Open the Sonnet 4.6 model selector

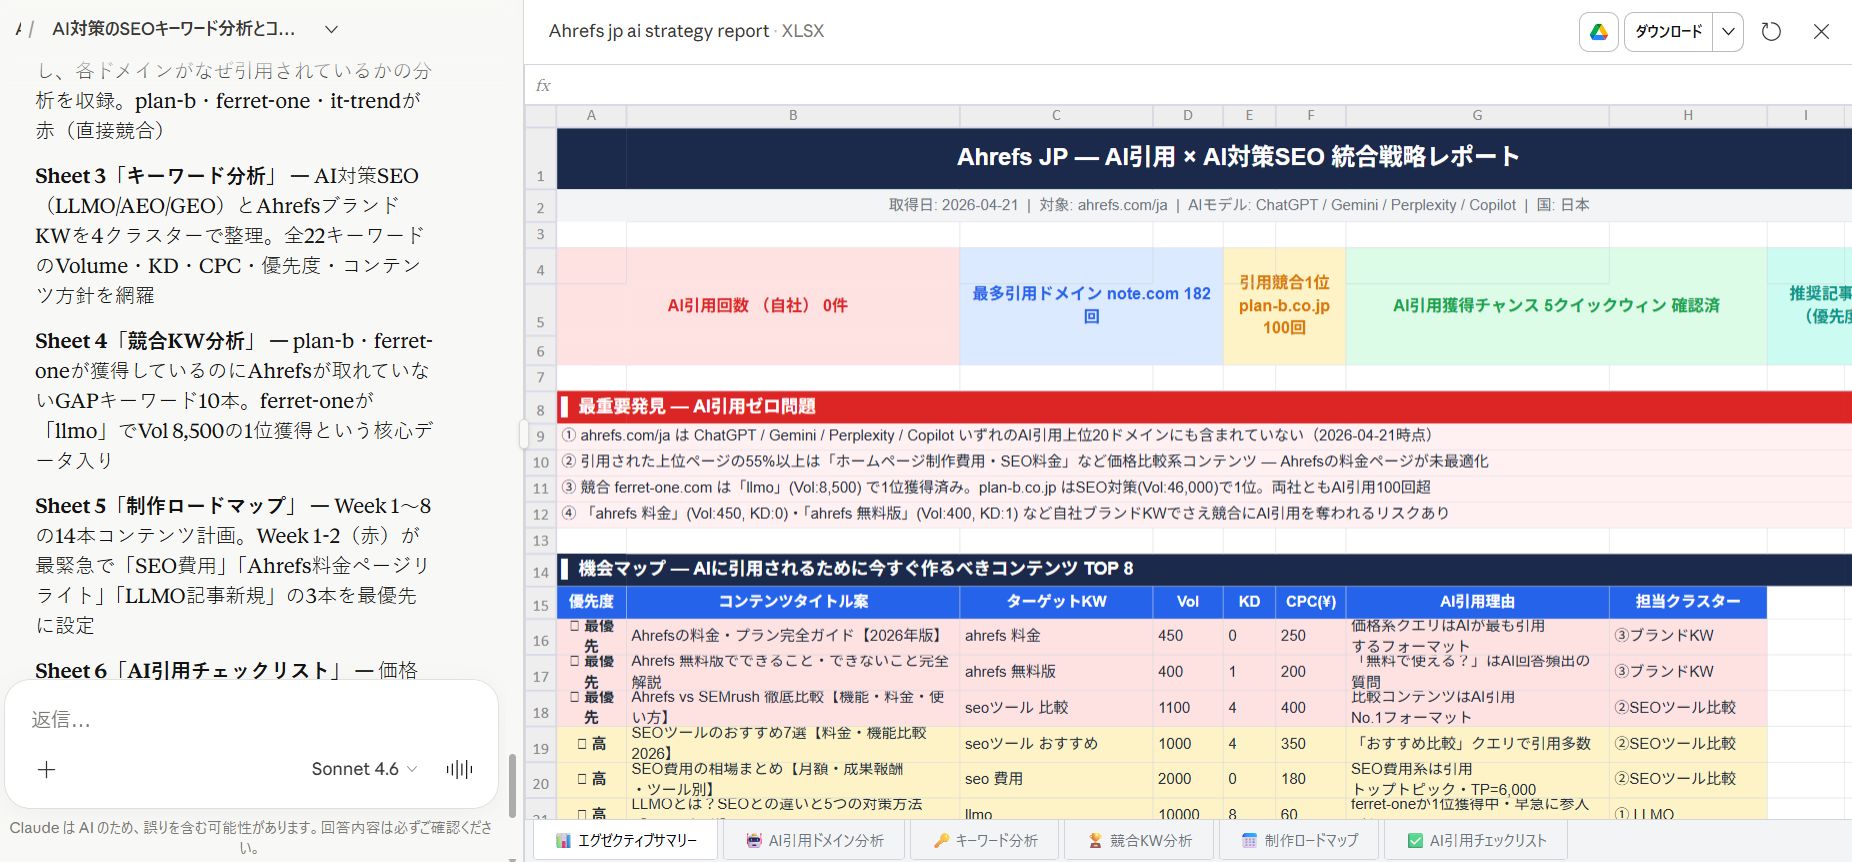[x=364, y=769]
